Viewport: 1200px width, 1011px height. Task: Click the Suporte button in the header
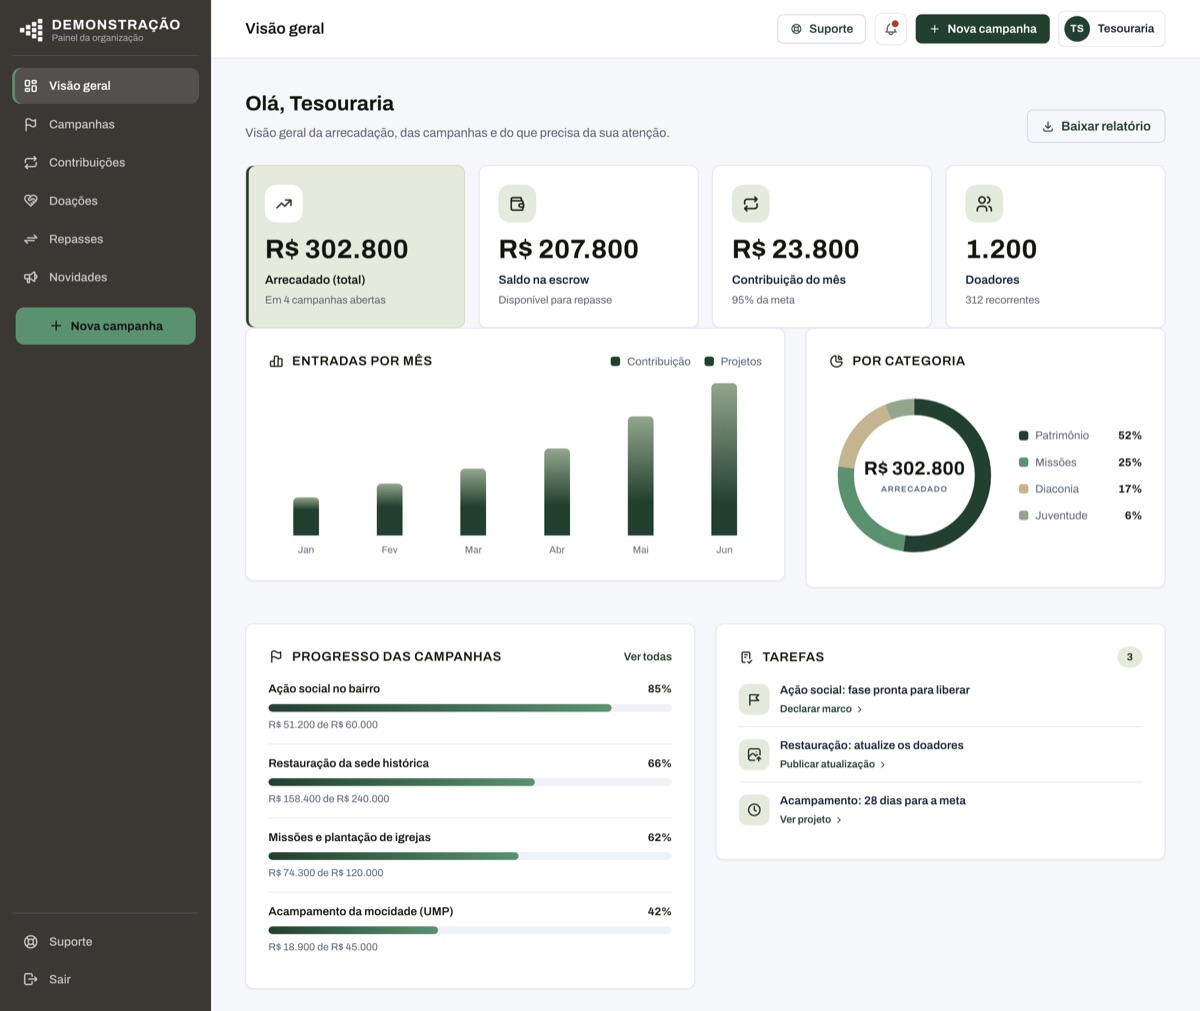coord(821,29)
